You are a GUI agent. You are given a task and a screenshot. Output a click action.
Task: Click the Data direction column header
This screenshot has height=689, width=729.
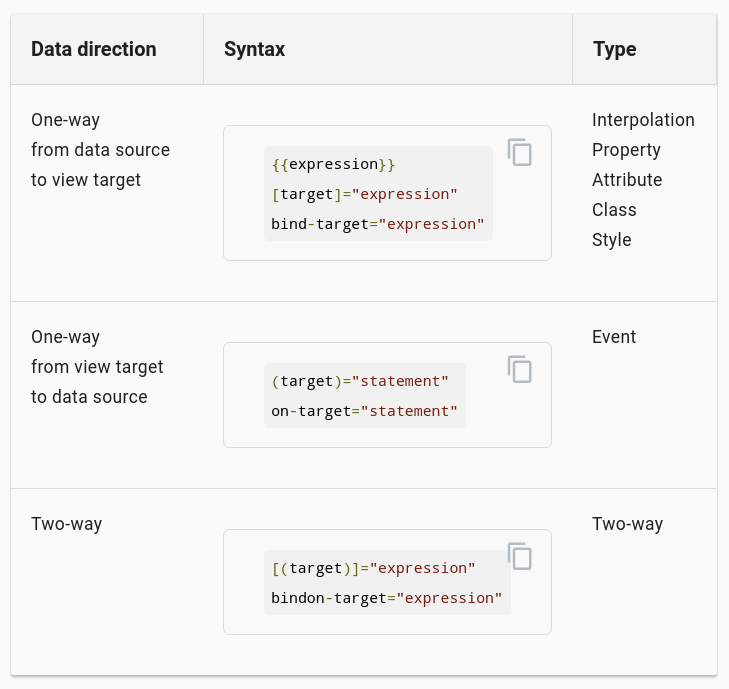tap(94, 49)
